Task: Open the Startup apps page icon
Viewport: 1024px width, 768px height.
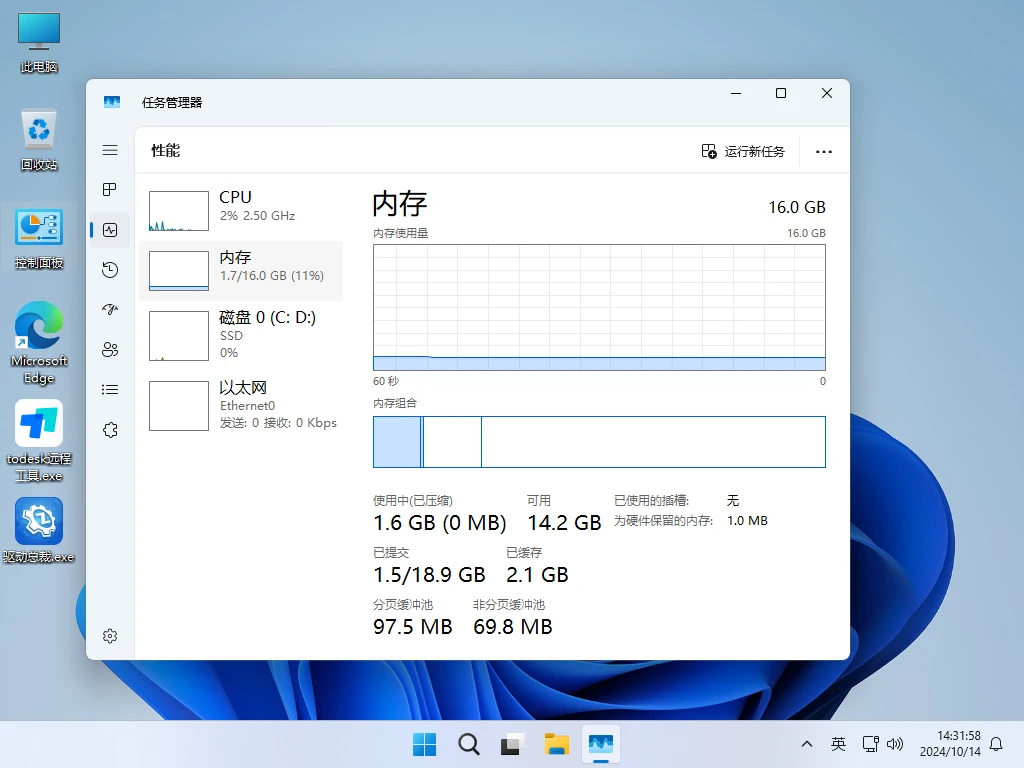Action: (110, 310)
